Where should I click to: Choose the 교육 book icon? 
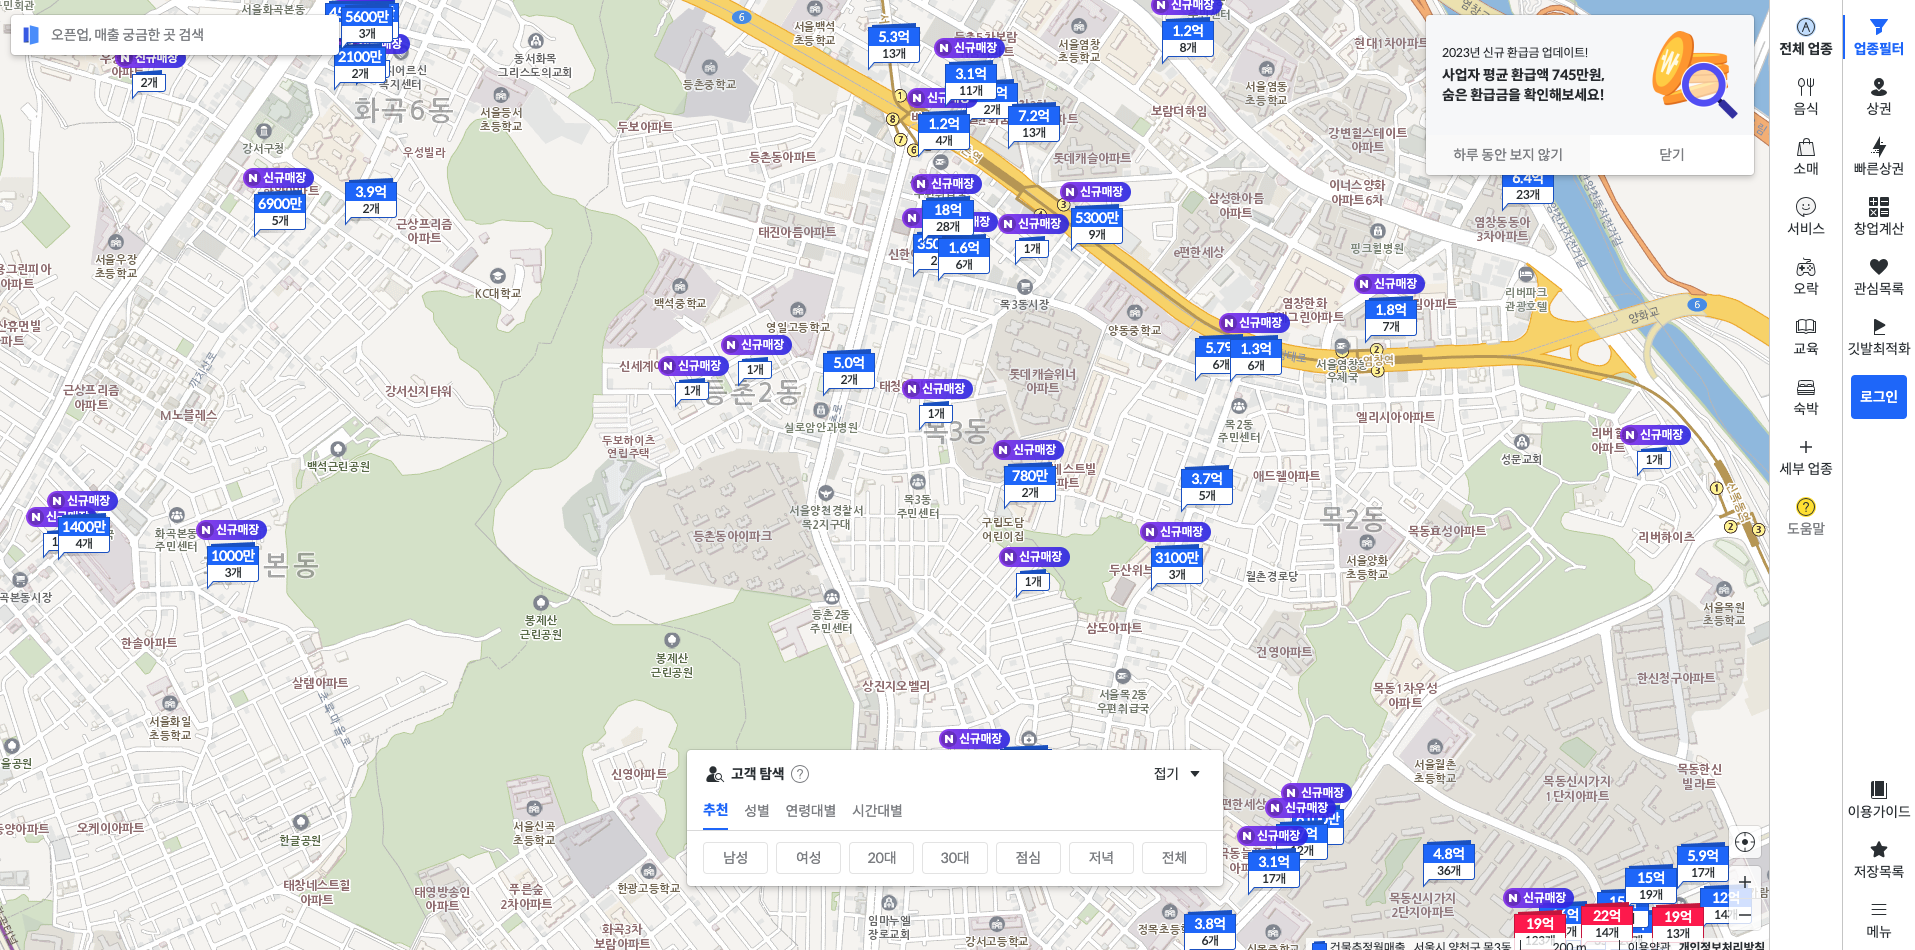coord(1805,327)
